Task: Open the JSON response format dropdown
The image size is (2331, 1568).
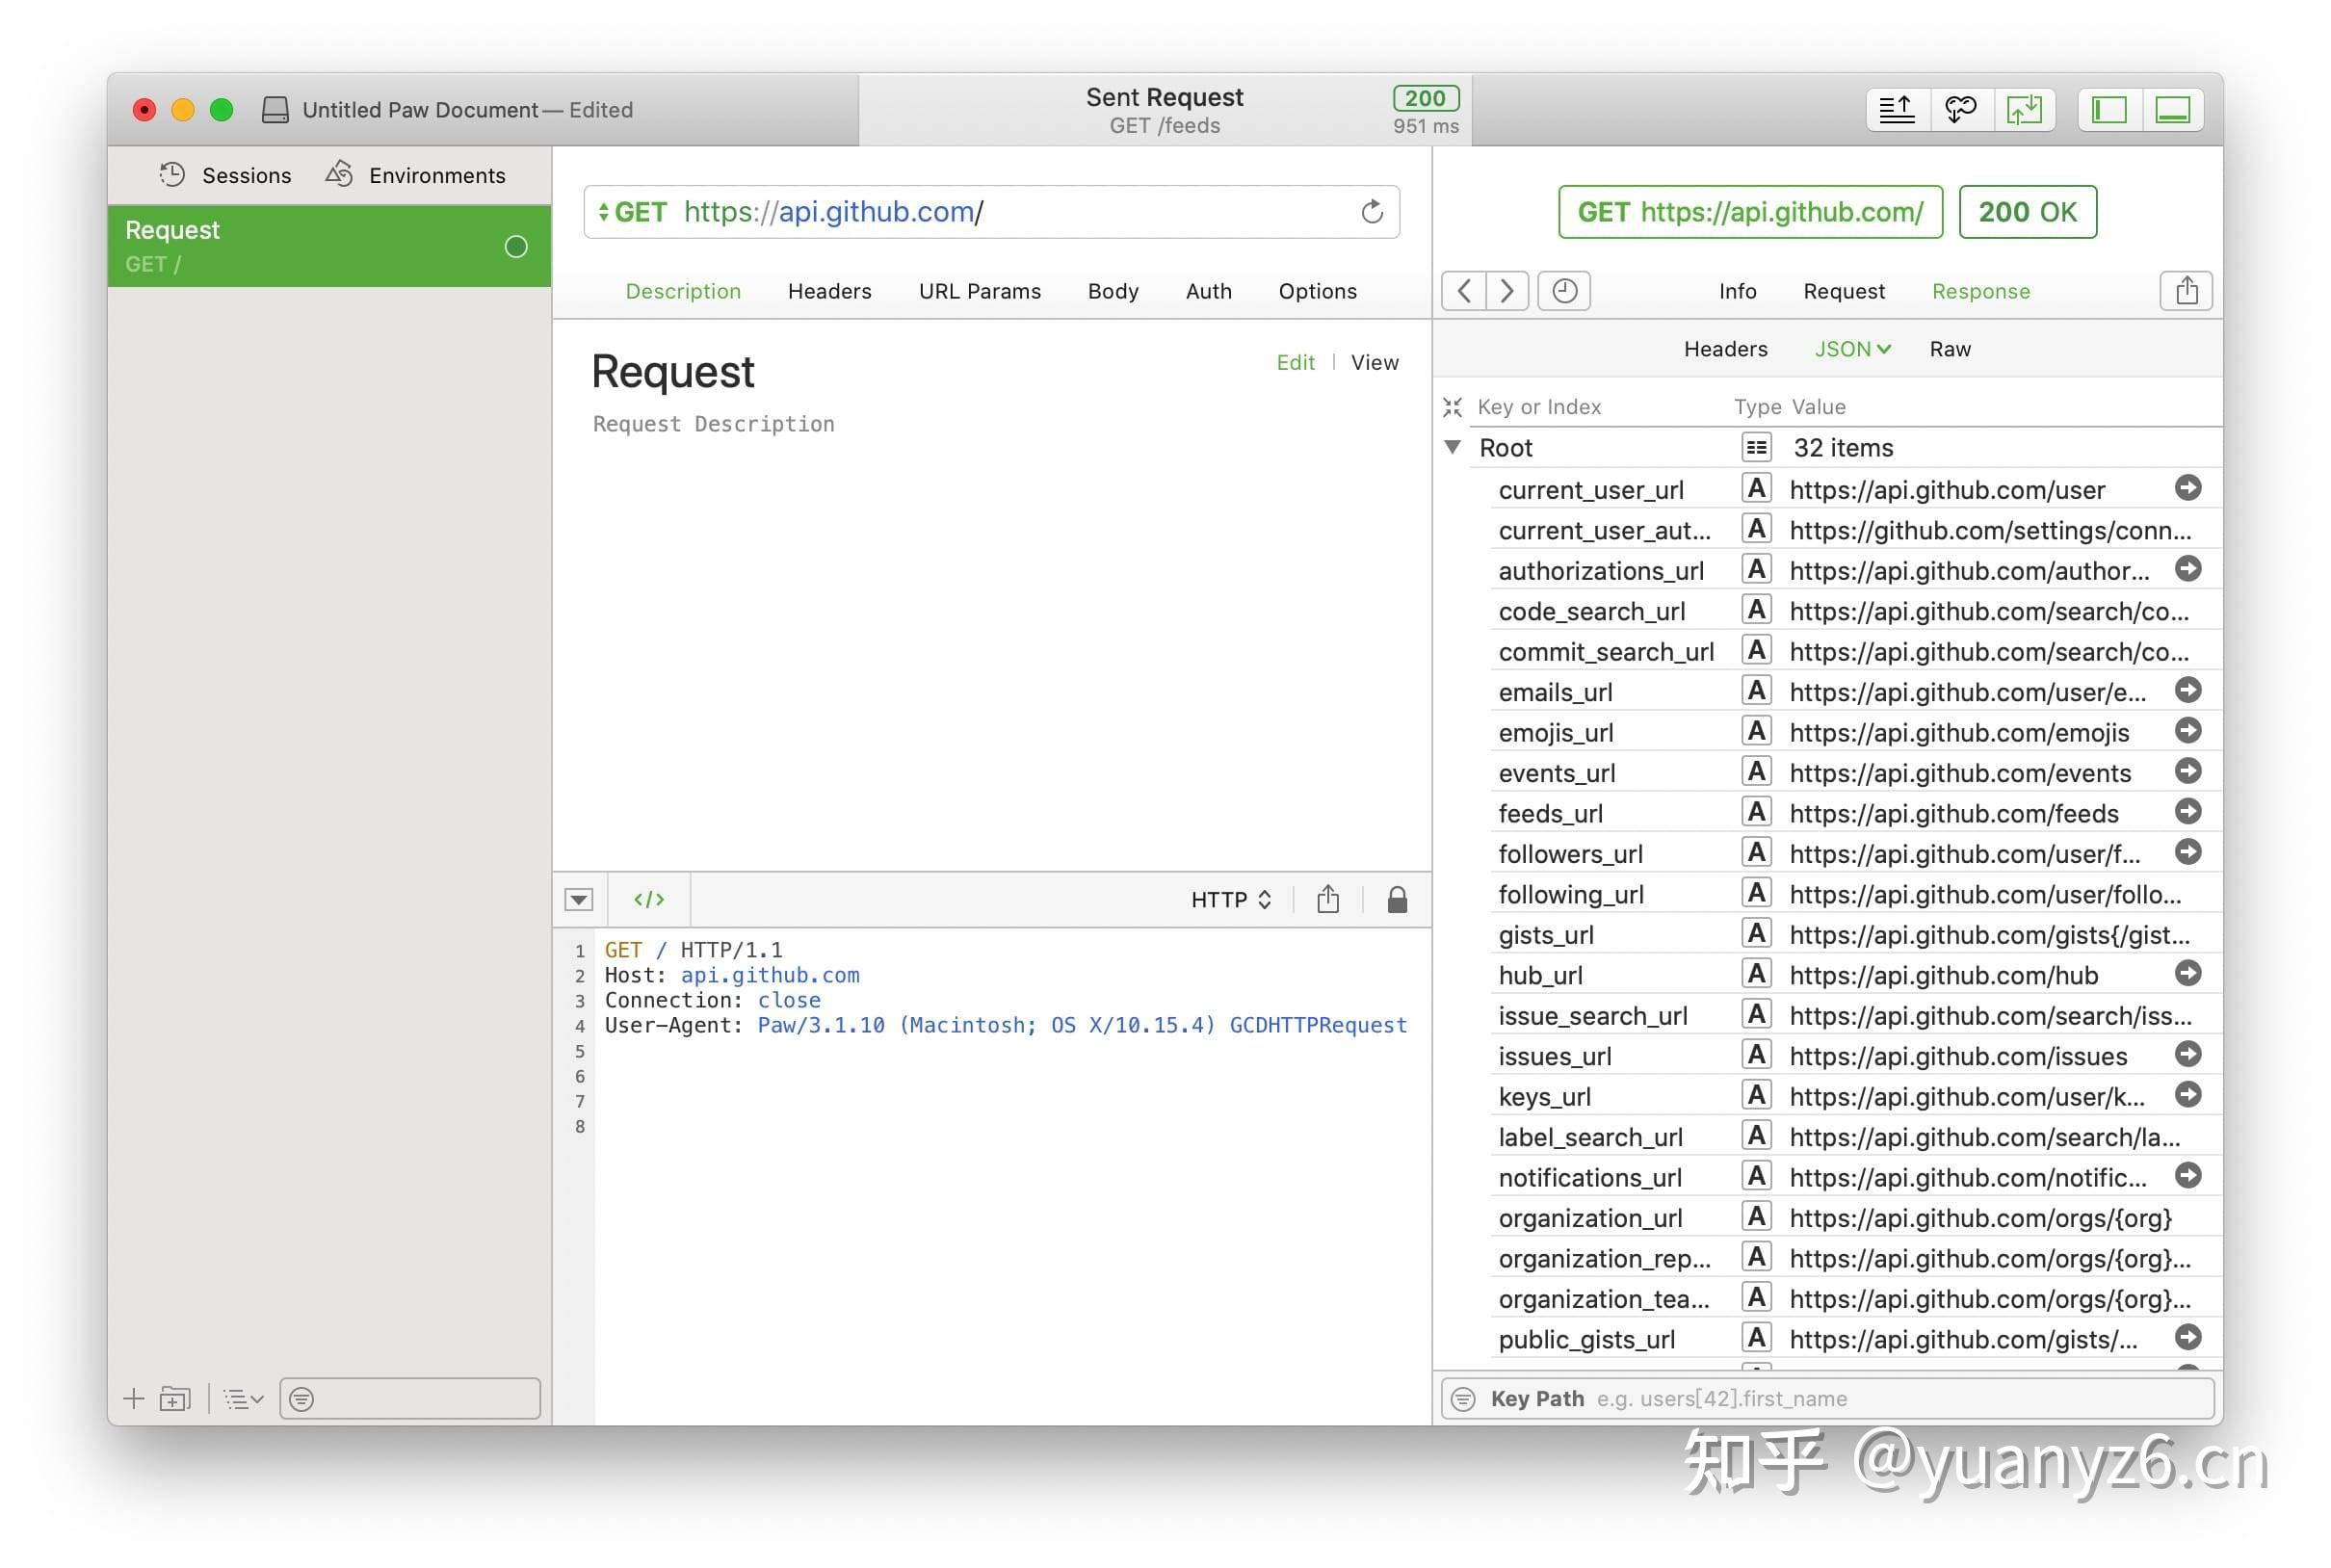Action: tap(1852, 348)
